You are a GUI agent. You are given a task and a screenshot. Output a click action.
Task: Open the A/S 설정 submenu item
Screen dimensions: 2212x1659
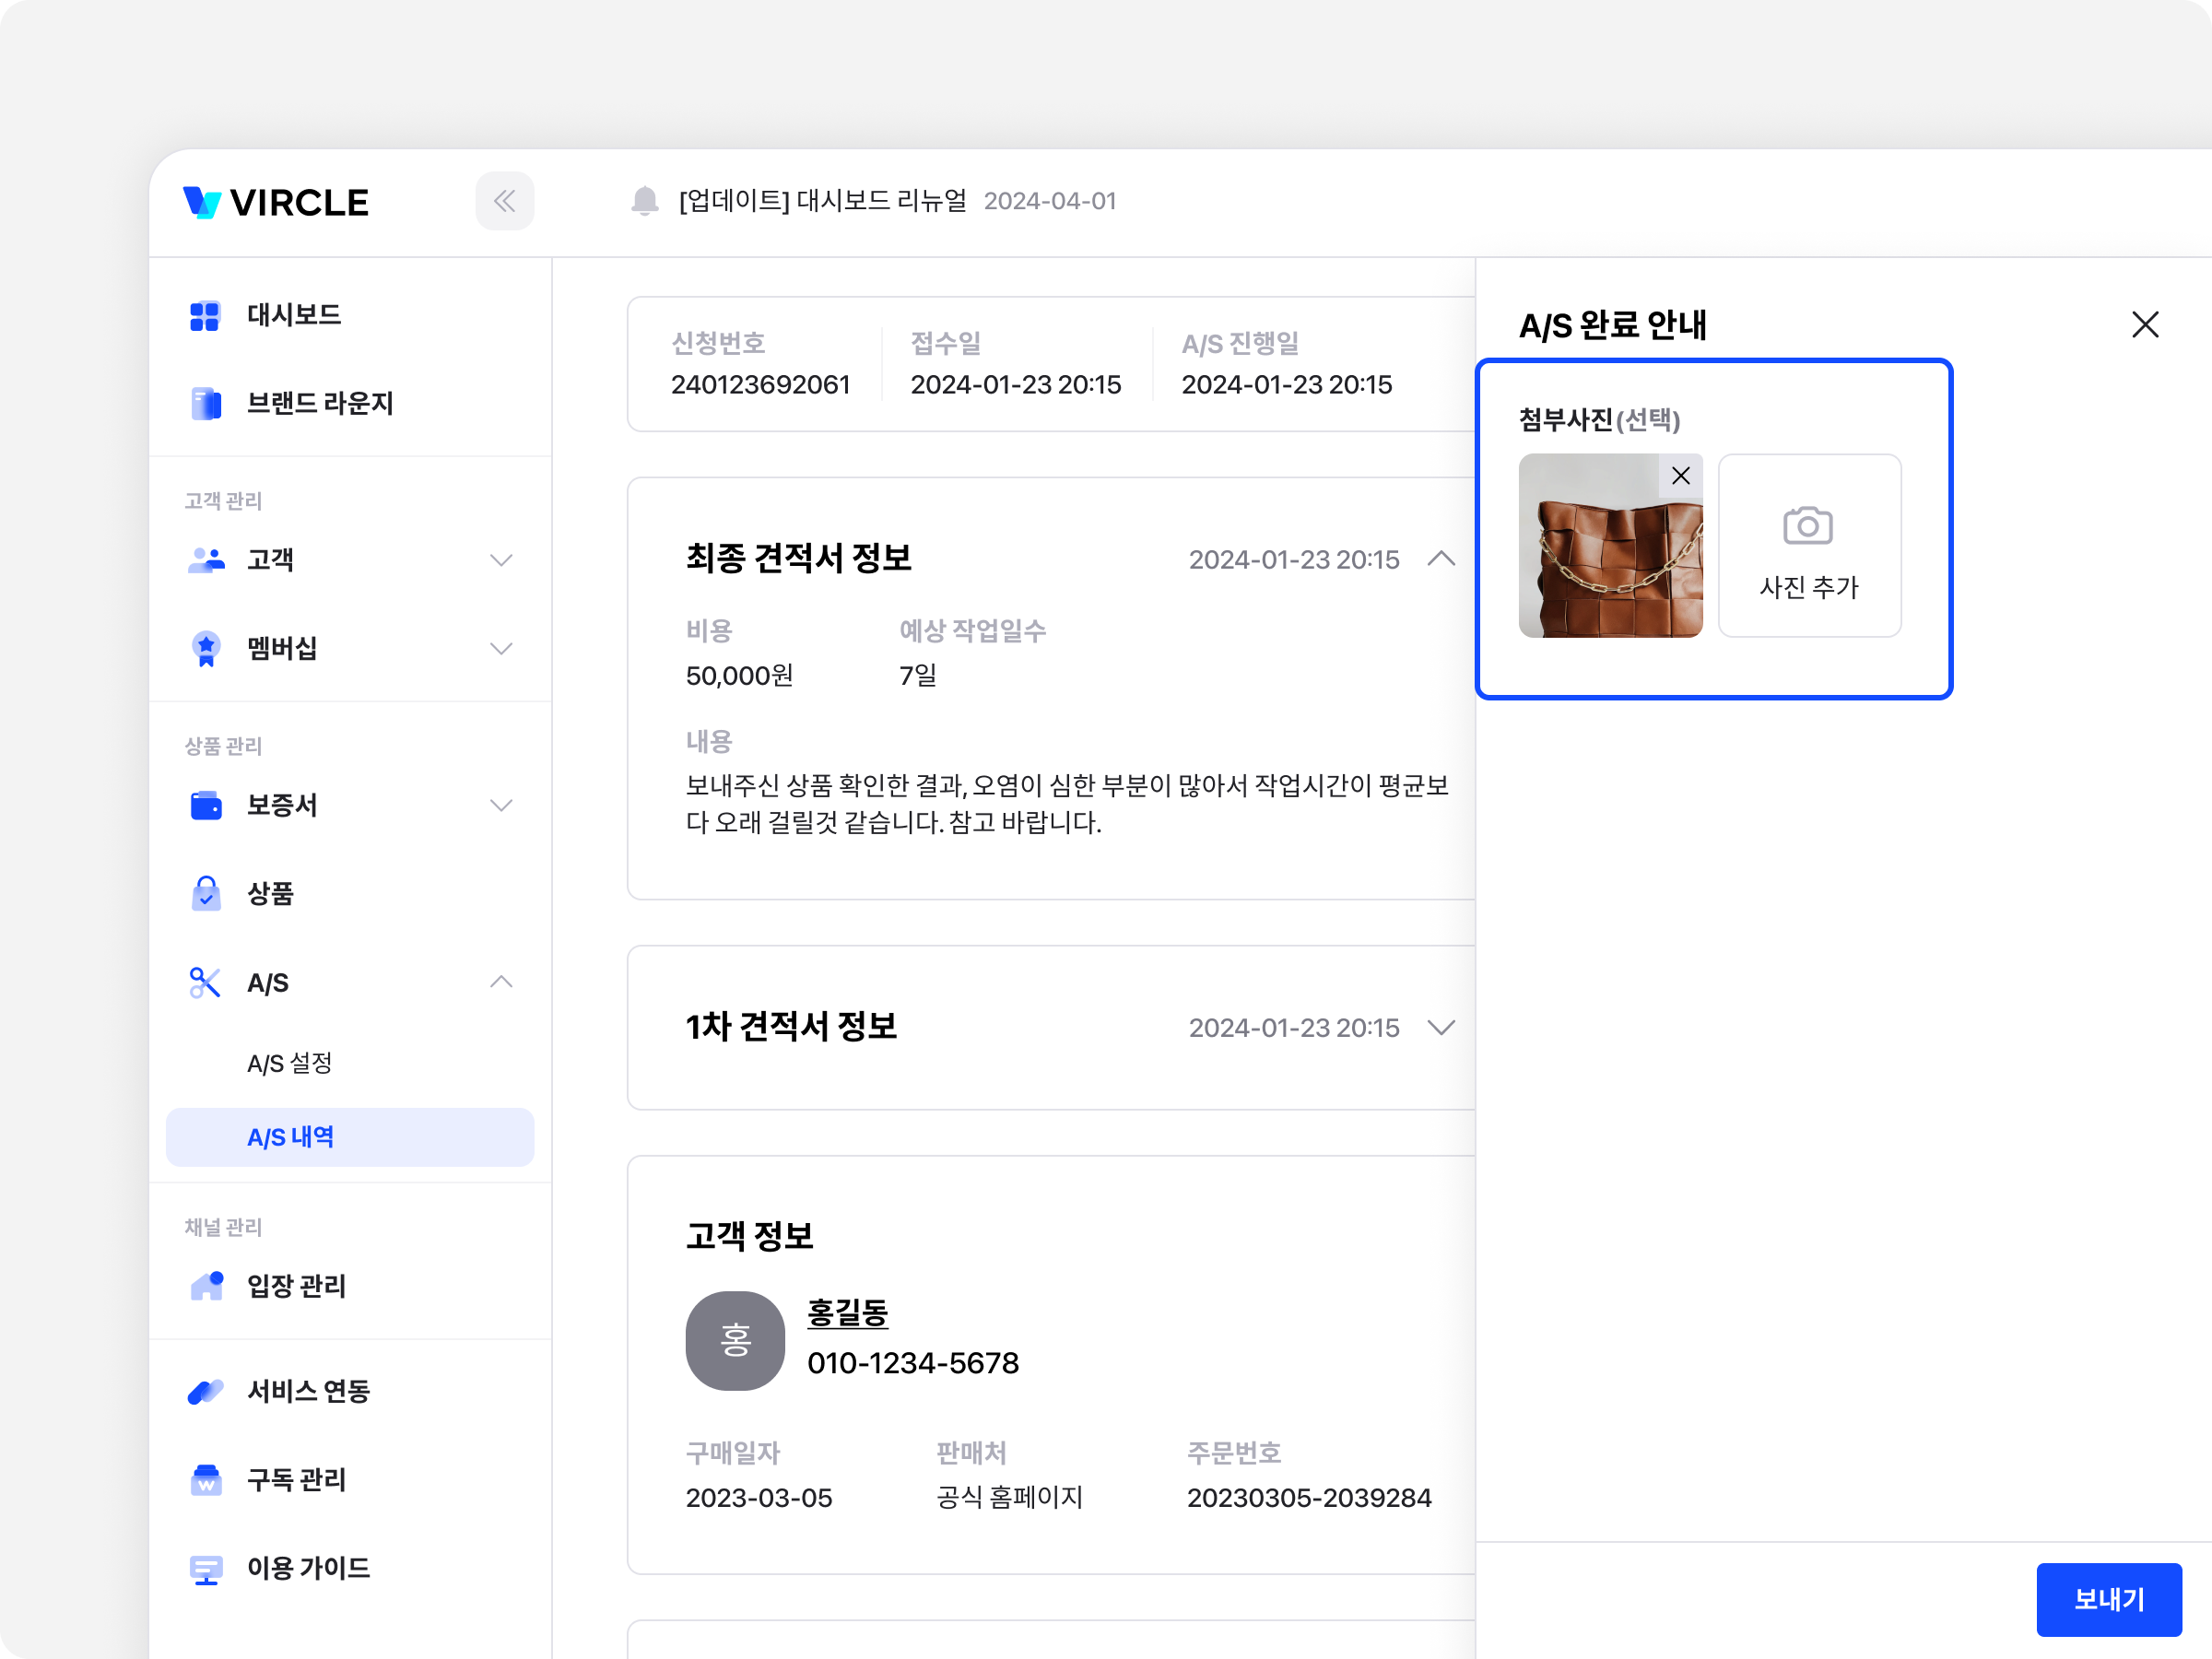point(290,1063)
